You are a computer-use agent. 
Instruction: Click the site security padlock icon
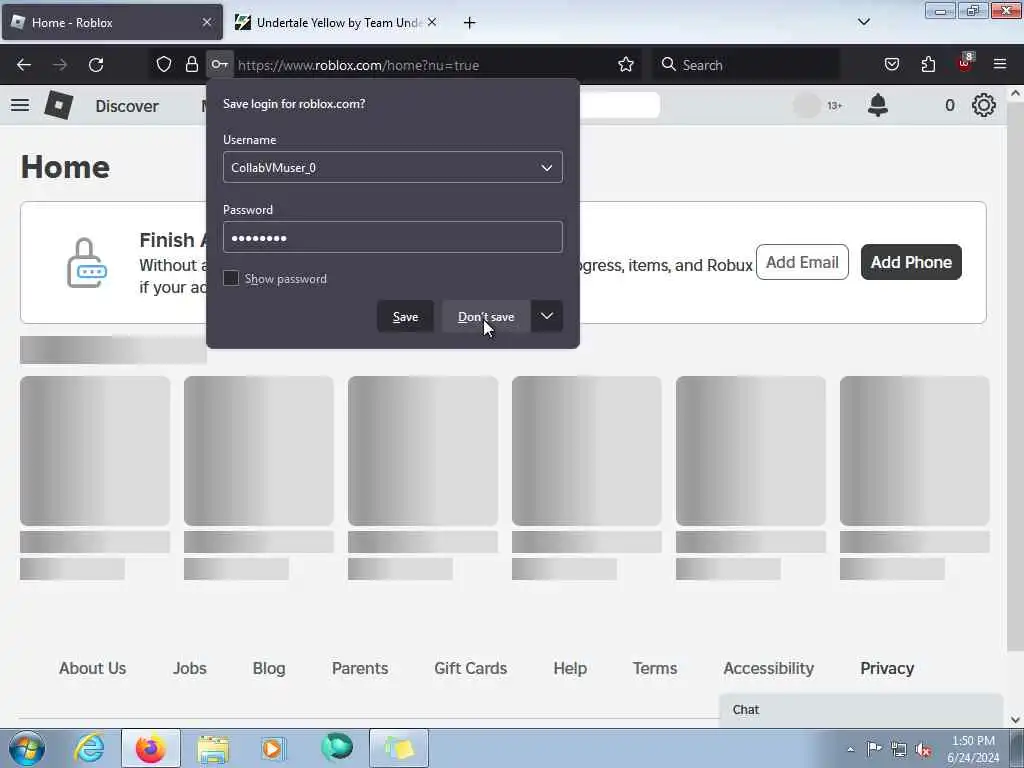191,64
